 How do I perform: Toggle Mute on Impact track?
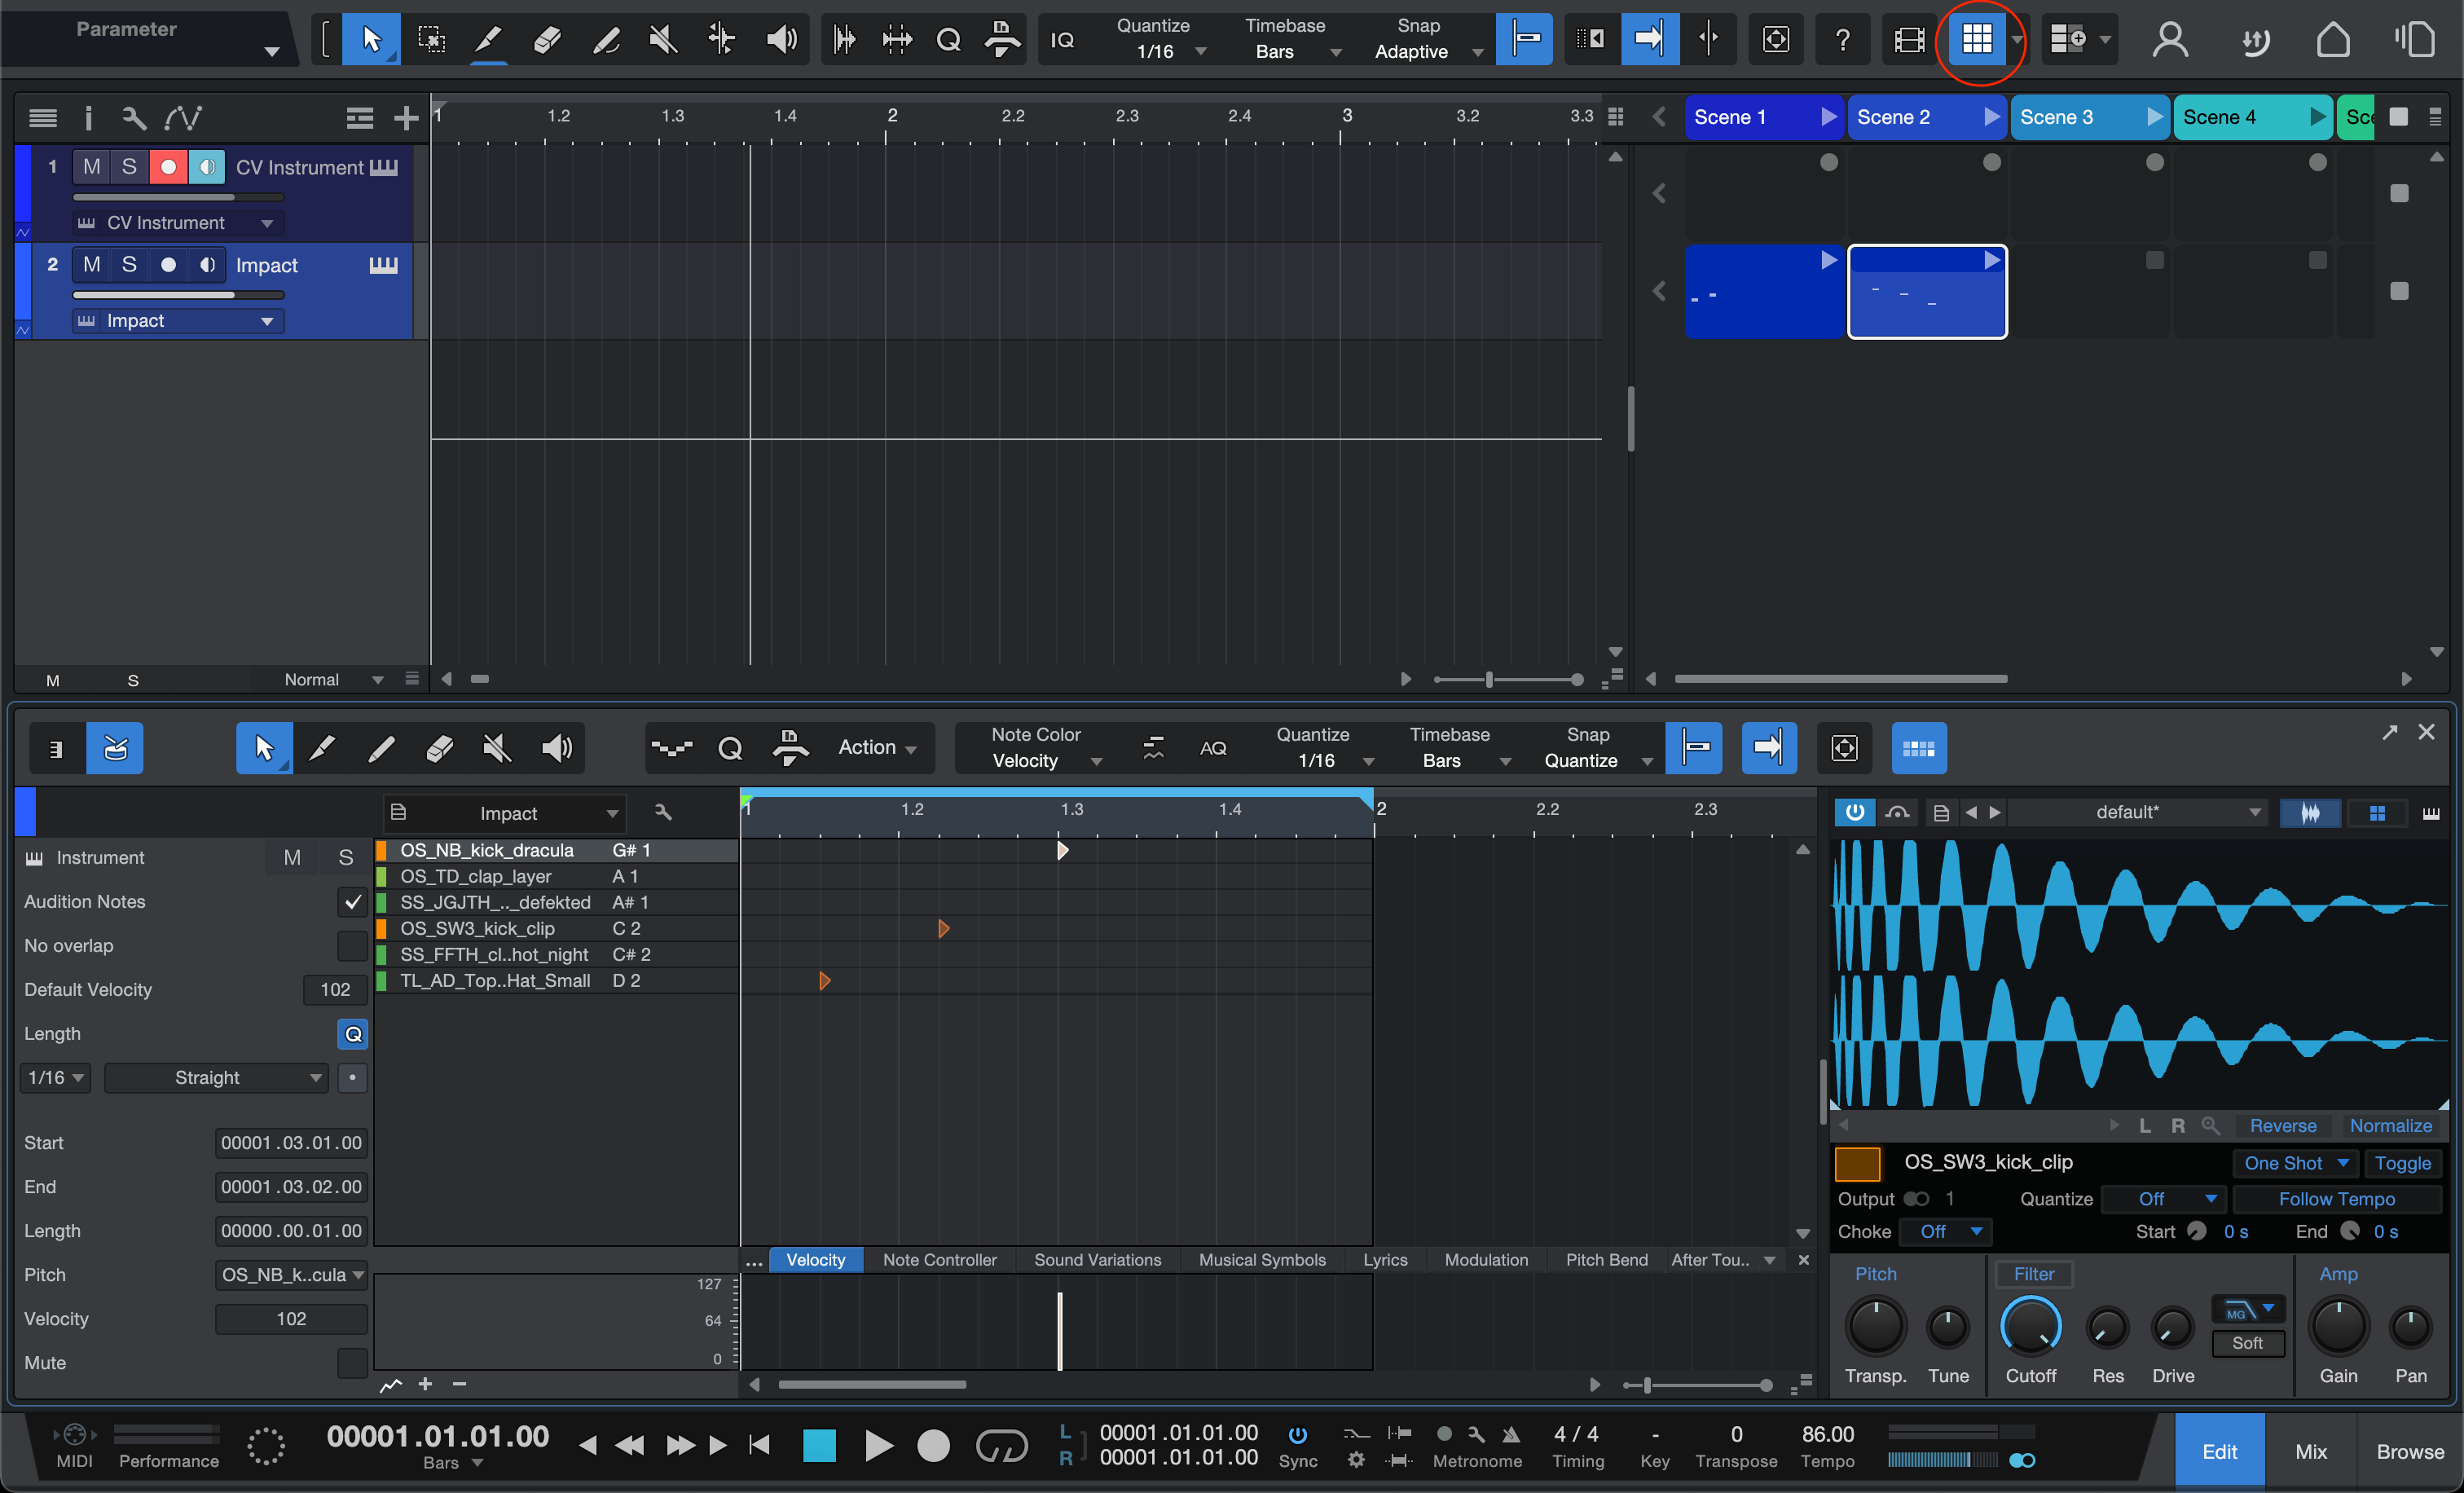pos(91,265)
